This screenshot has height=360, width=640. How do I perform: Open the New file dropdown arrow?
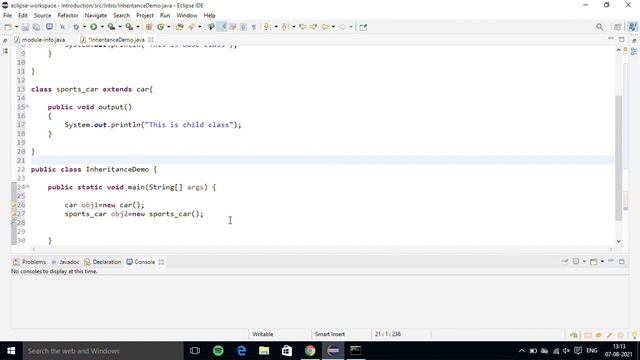pyautogui.click(x=16, y=27)
